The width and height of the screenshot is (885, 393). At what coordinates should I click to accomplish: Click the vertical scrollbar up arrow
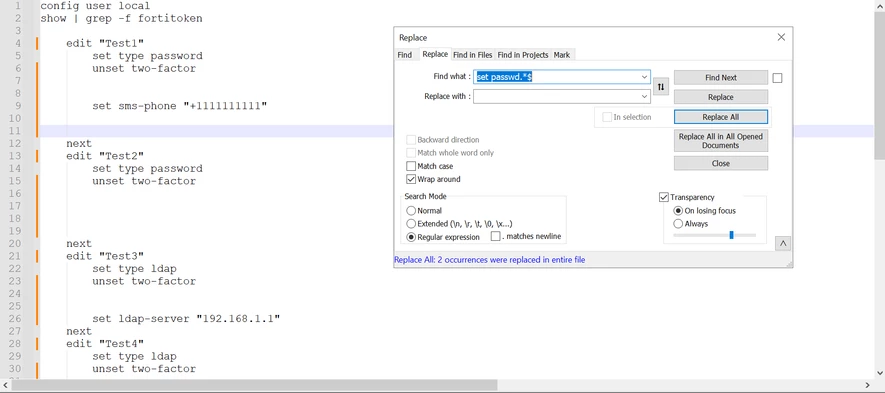click(879, 6)
